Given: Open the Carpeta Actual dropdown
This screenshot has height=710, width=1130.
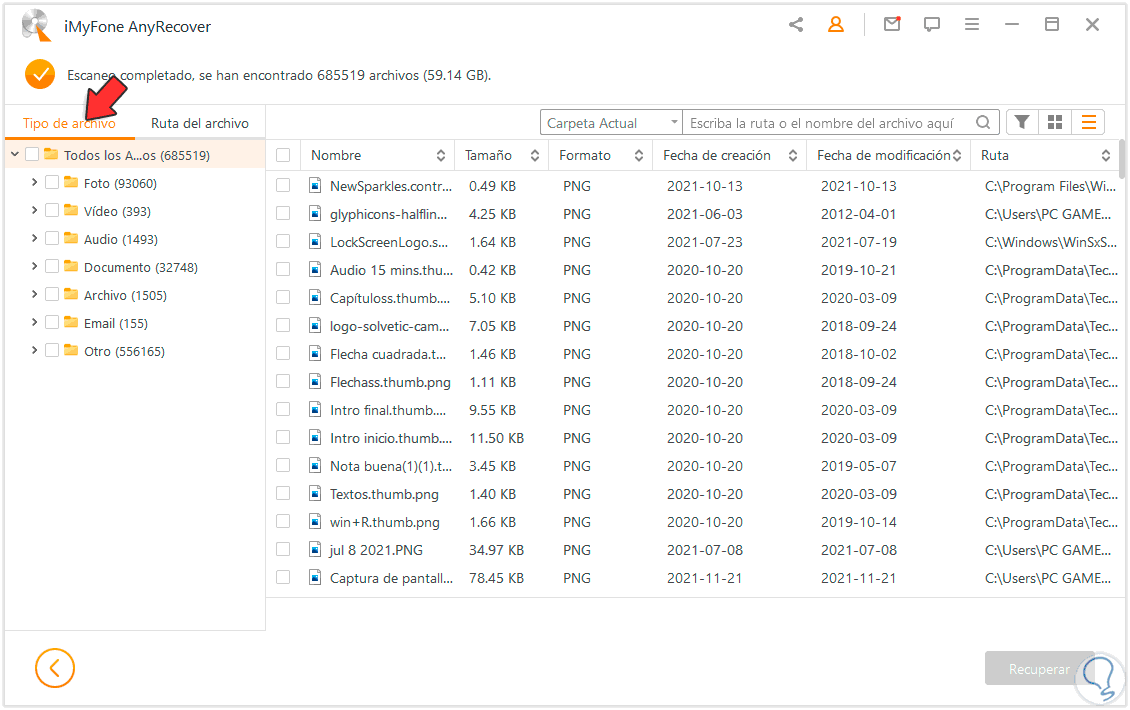Looking at the screenshot, I should coord(611,123).
